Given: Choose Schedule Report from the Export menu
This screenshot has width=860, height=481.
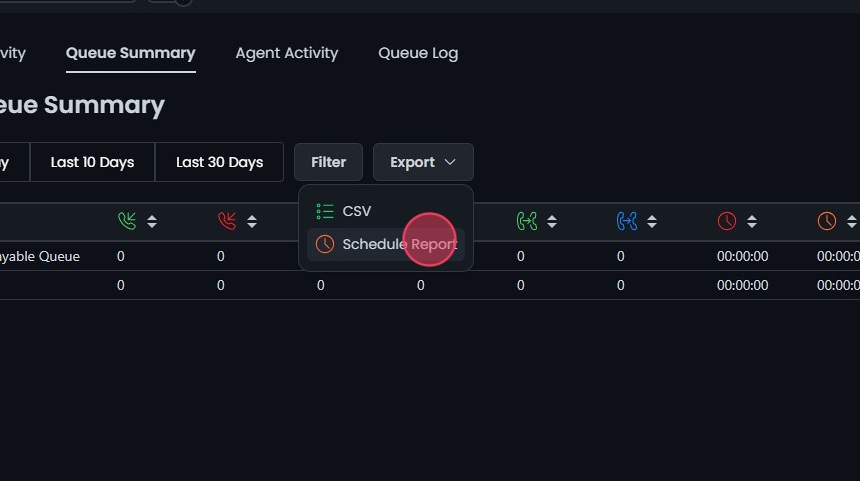Looking at the screenshot, I should point(398,244).
